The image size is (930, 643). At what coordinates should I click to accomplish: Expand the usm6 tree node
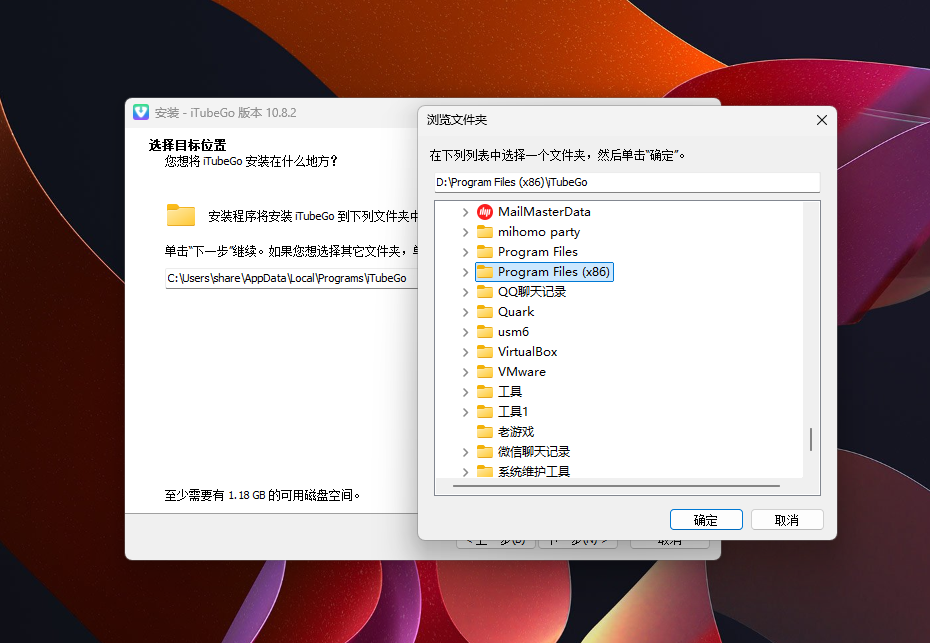[466, 332]
